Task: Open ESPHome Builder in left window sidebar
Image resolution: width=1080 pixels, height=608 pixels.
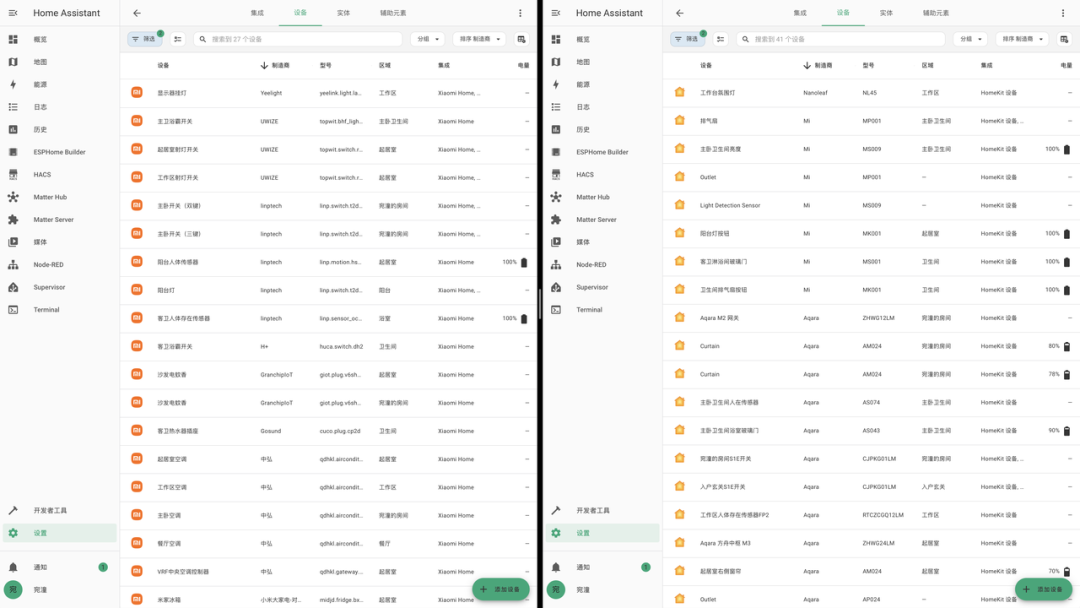Action: (59, 152)
